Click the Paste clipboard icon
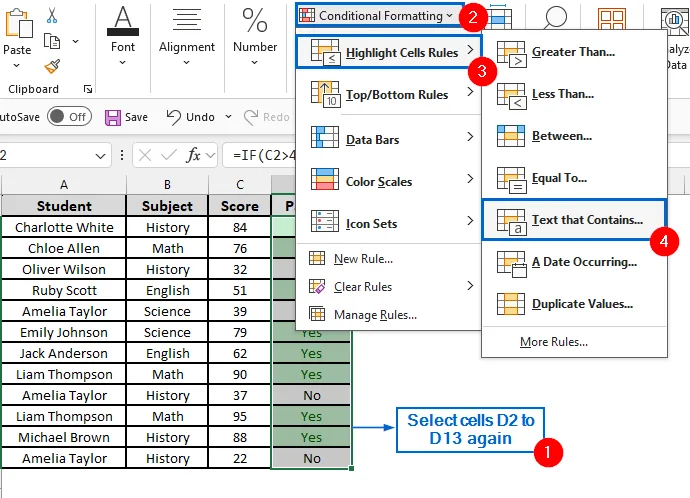Image resolution: width=690 pixels, height=498 pixels. tap(18, 24)
